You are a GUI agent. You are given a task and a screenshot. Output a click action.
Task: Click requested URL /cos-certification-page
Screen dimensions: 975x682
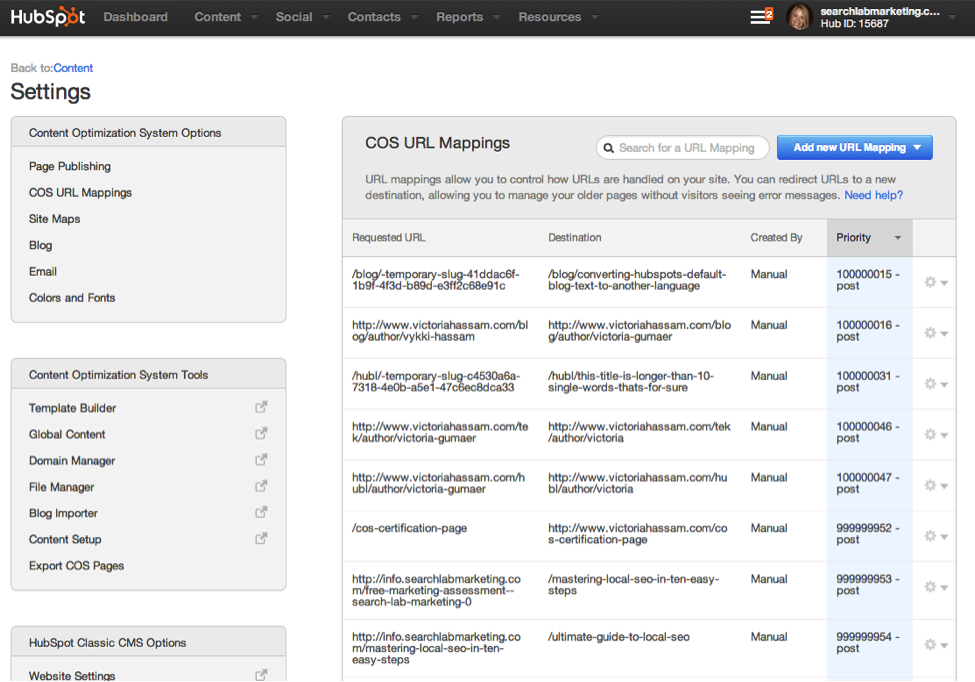point(409,528)
